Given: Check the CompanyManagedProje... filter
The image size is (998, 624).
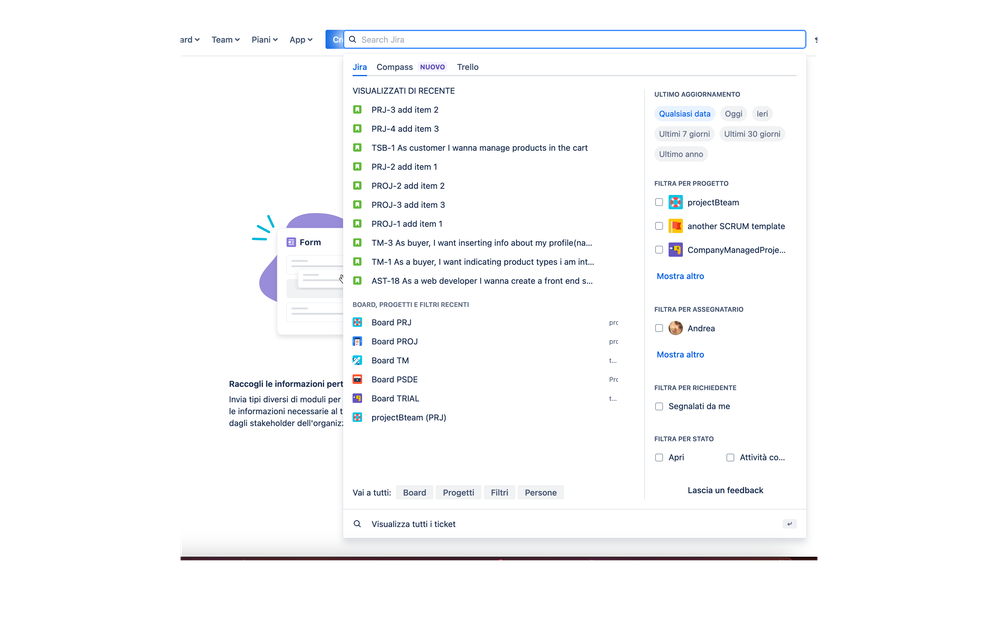Looking at the screenshot, I should [659, 250].
